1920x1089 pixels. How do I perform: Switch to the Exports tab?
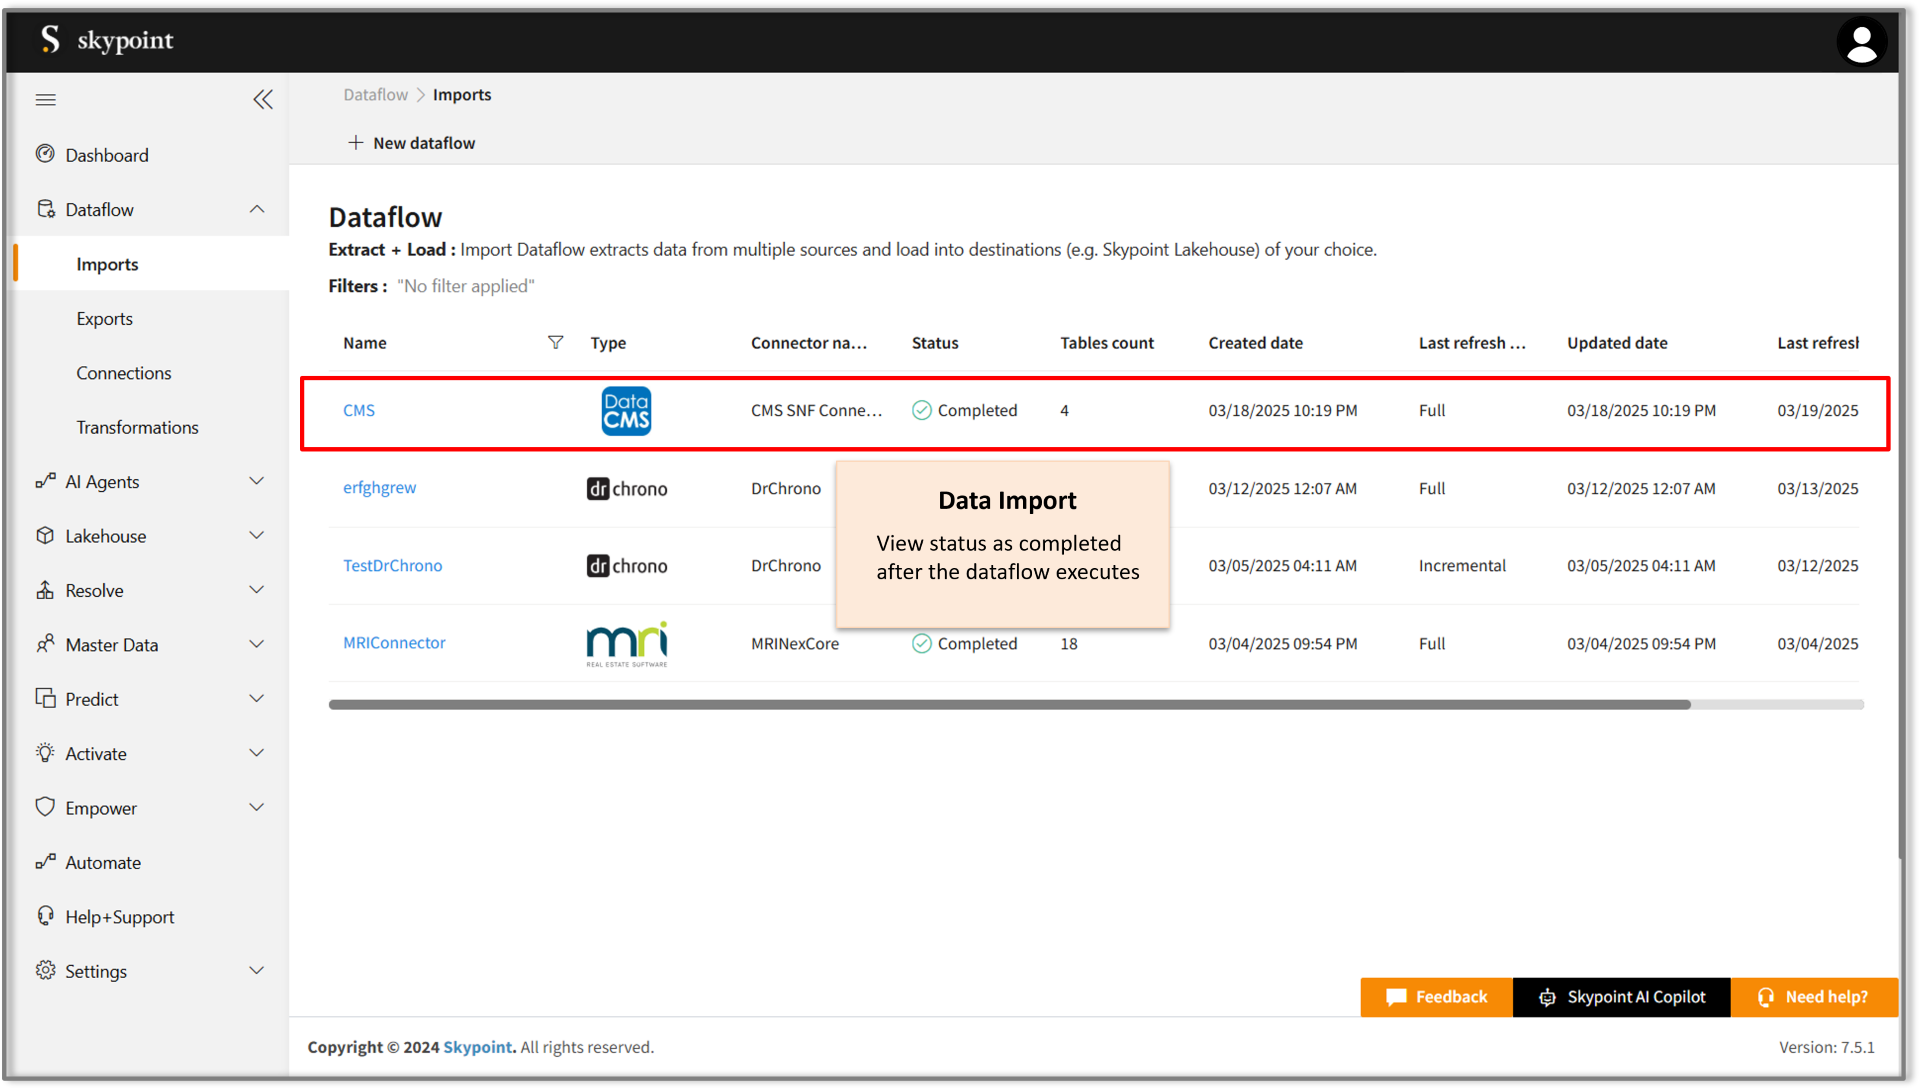pos(104,318)
